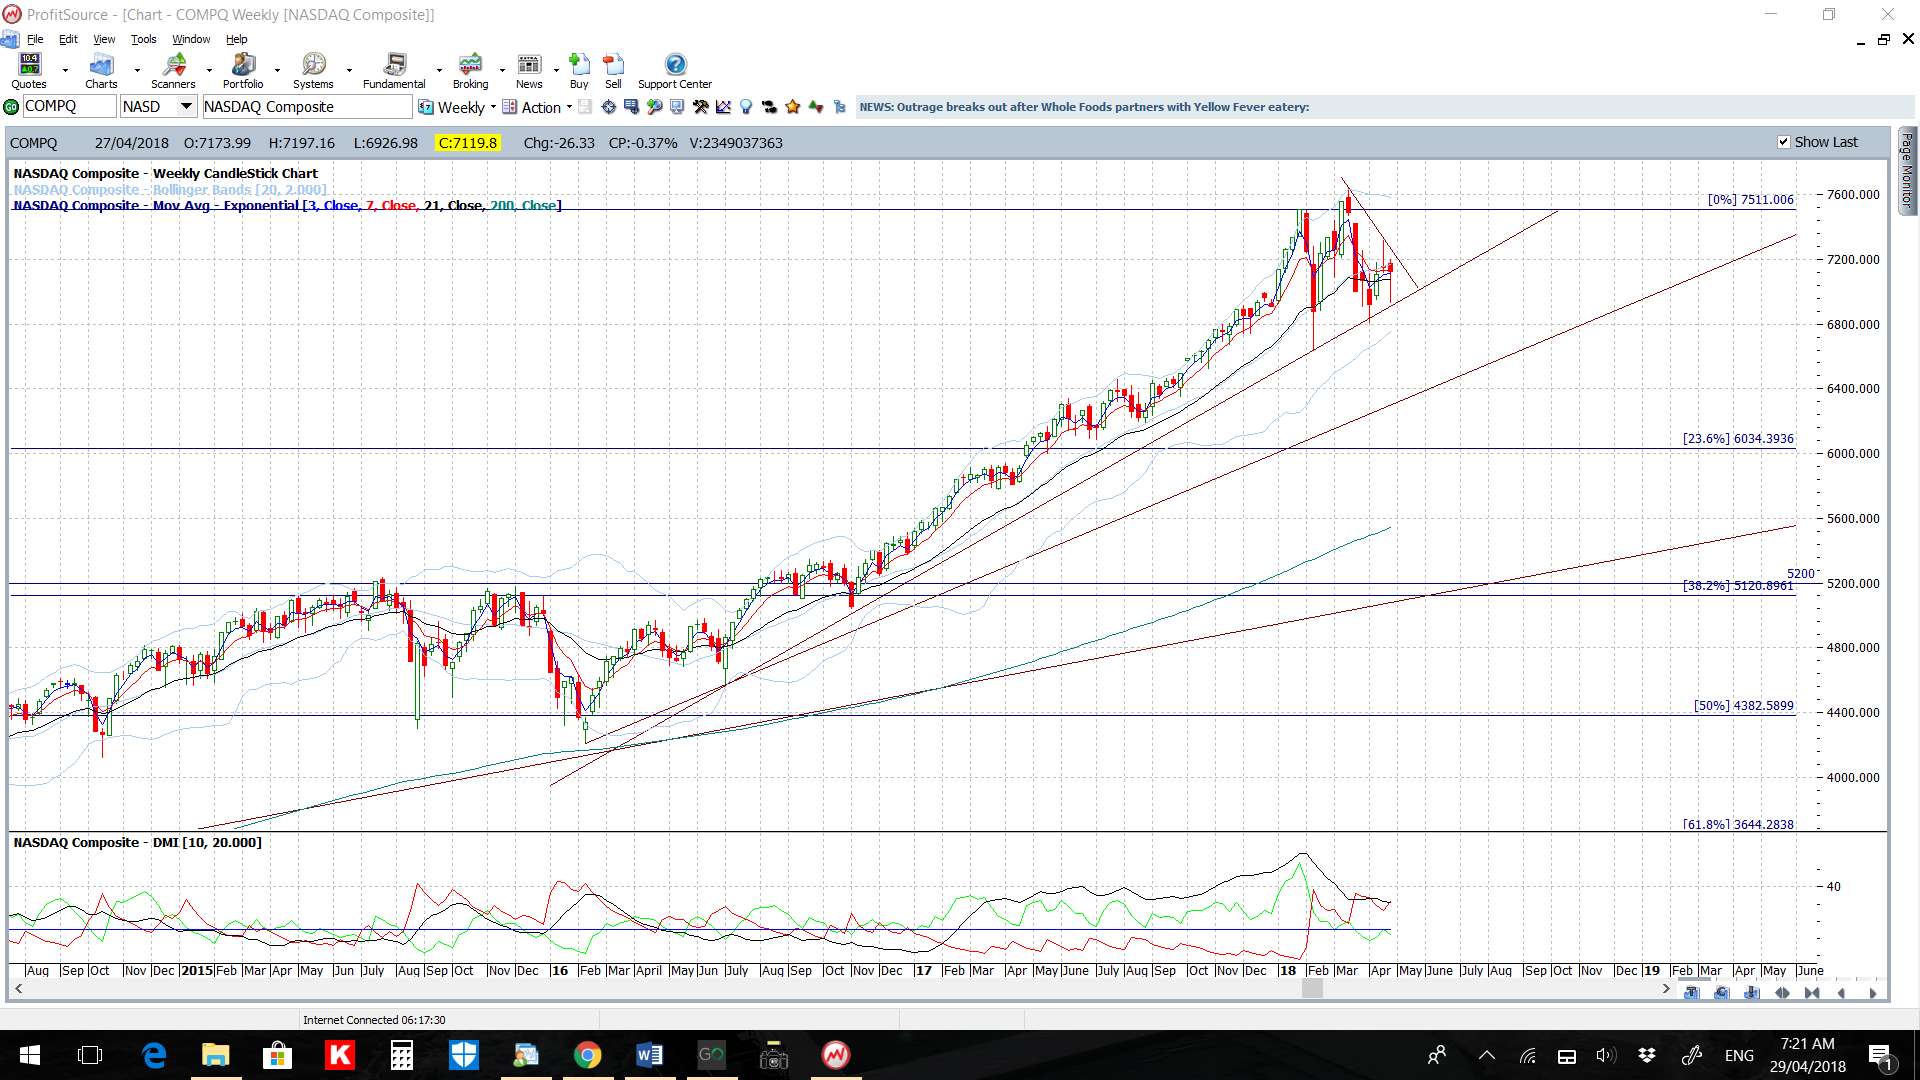Click the compress/expand arrows icon below chart

[x=1782, y=993]
